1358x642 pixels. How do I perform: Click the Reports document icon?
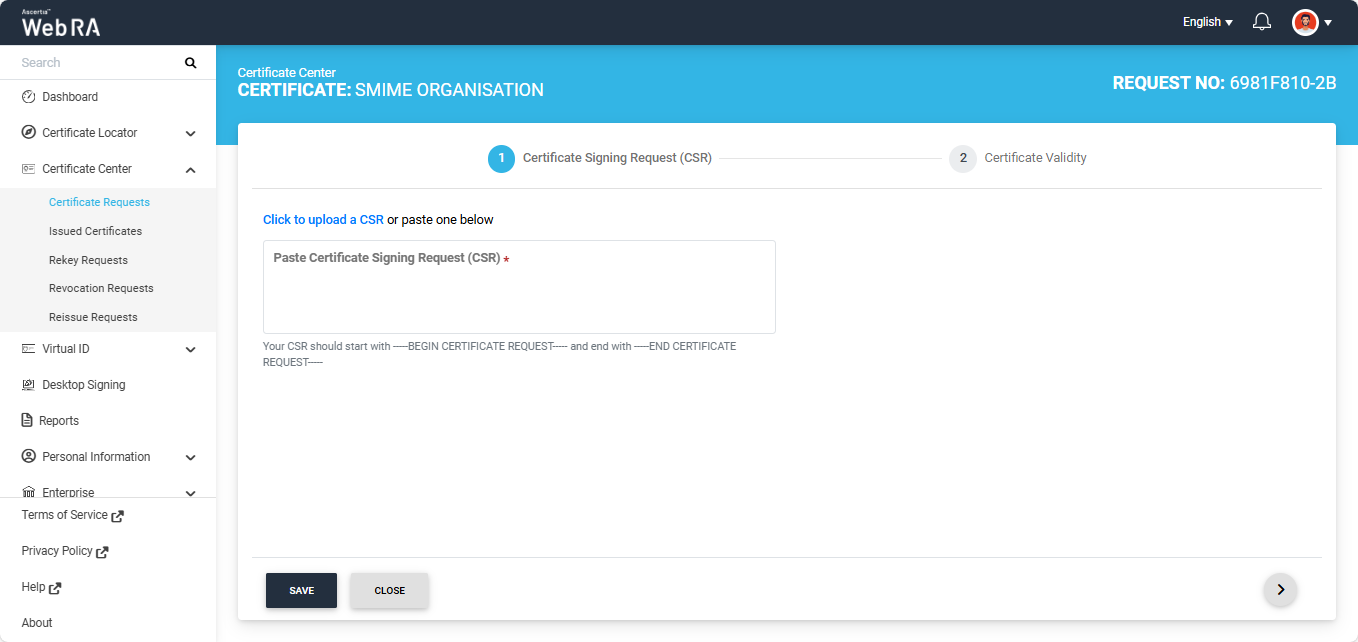pyautogui.click(x=28, y=421)
